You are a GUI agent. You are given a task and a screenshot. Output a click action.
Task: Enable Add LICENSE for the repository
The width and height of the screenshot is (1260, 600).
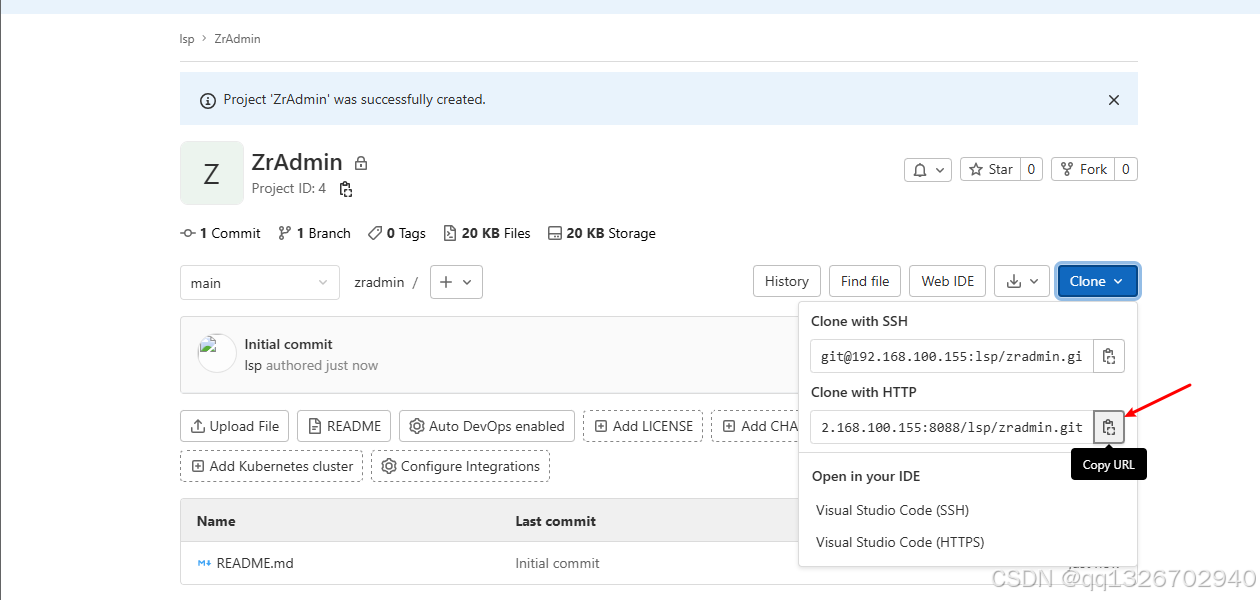click(x=643, y=425)
